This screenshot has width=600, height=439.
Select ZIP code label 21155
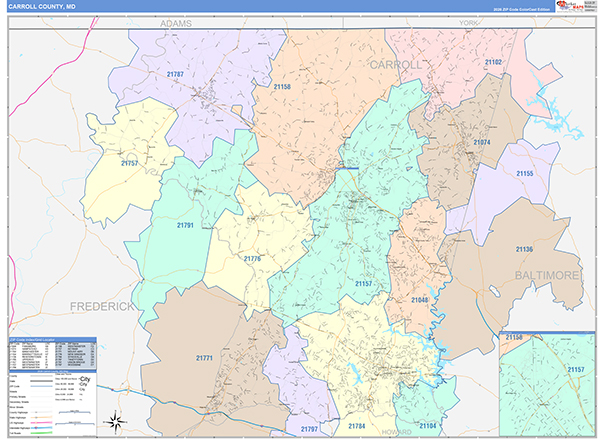(525, 173)
